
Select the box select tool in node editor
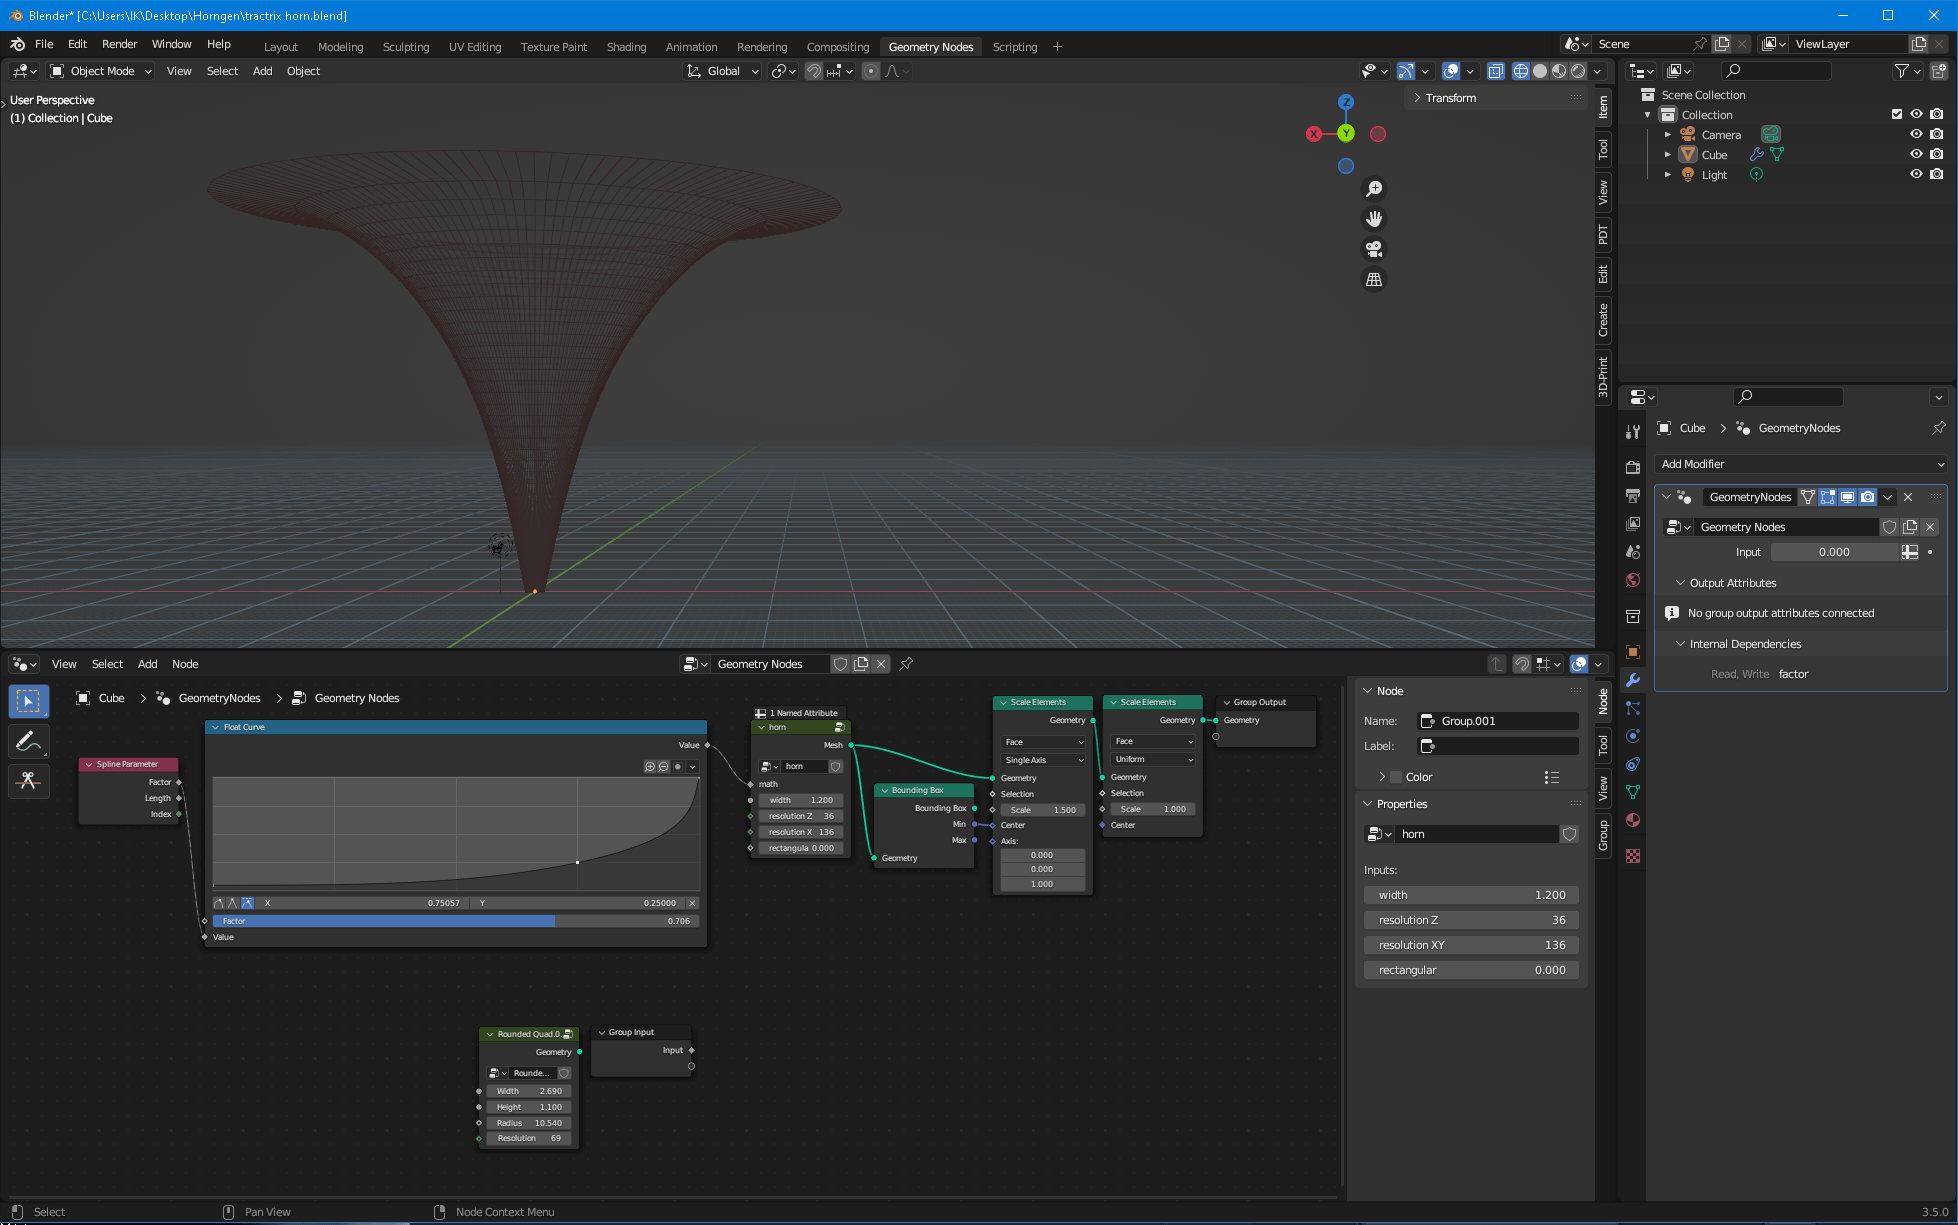[x=29, y=701]
